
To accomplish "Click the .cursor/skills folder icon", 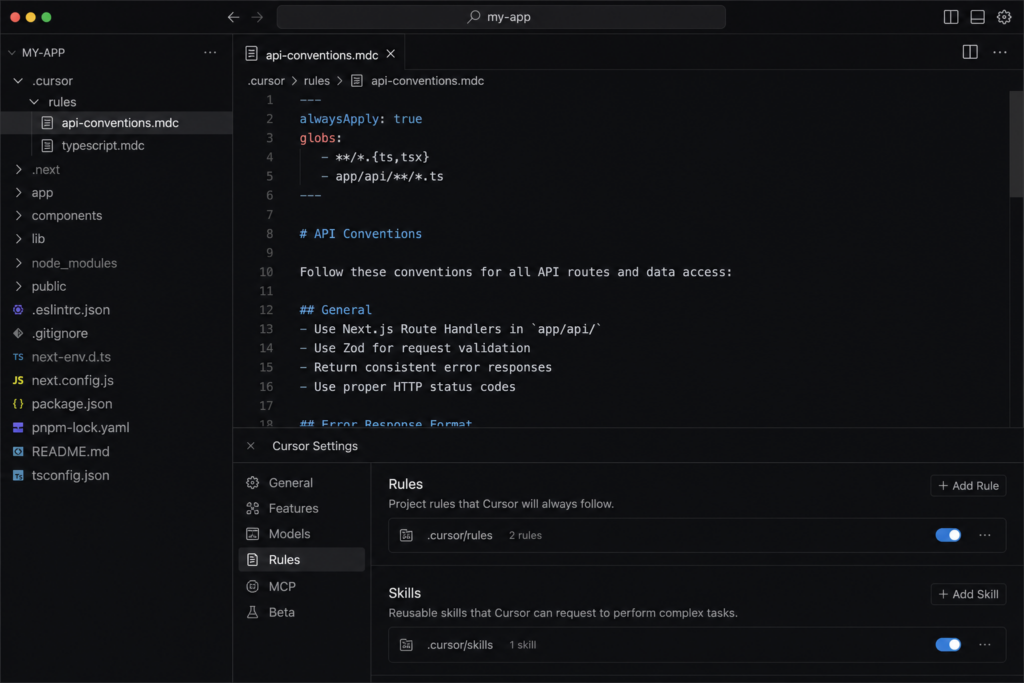I will pos(406,645).
